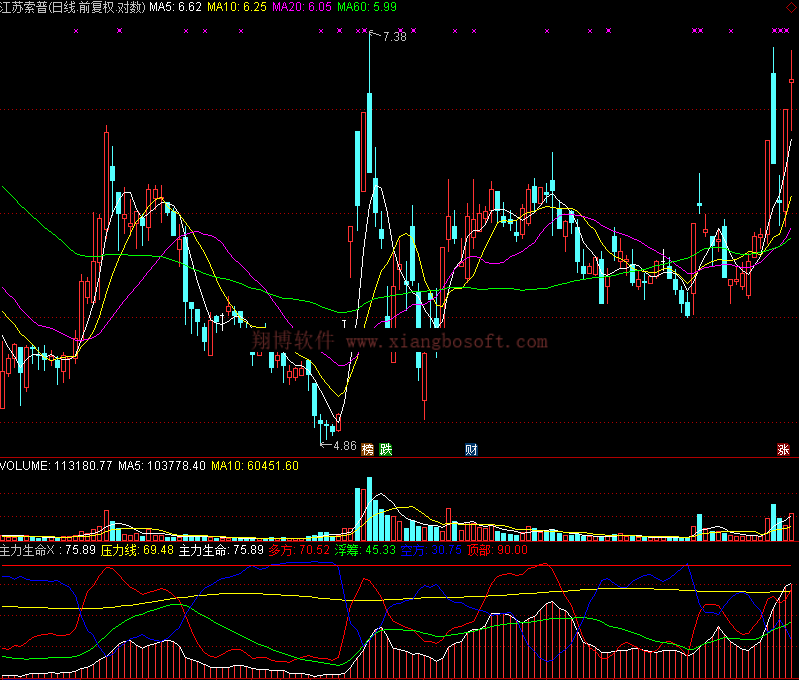
Task: Select the green MA60: 5.99 label
Action: point(367,7)
